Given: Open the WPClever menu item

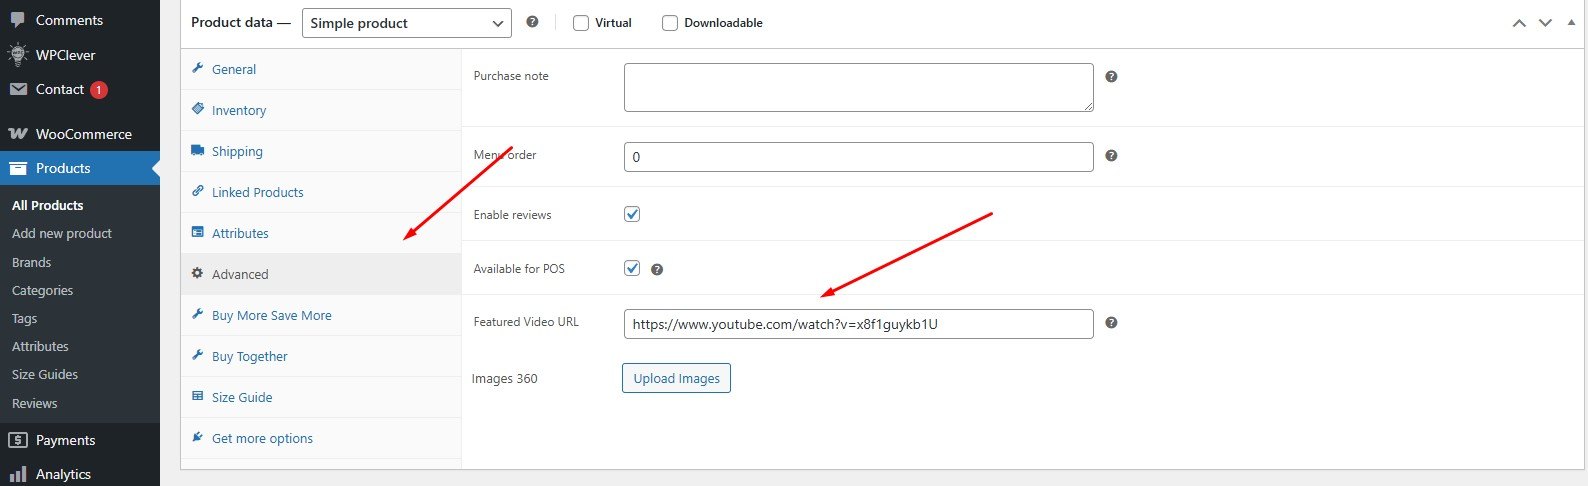Looking at the screenshot, I should (80, 55).
